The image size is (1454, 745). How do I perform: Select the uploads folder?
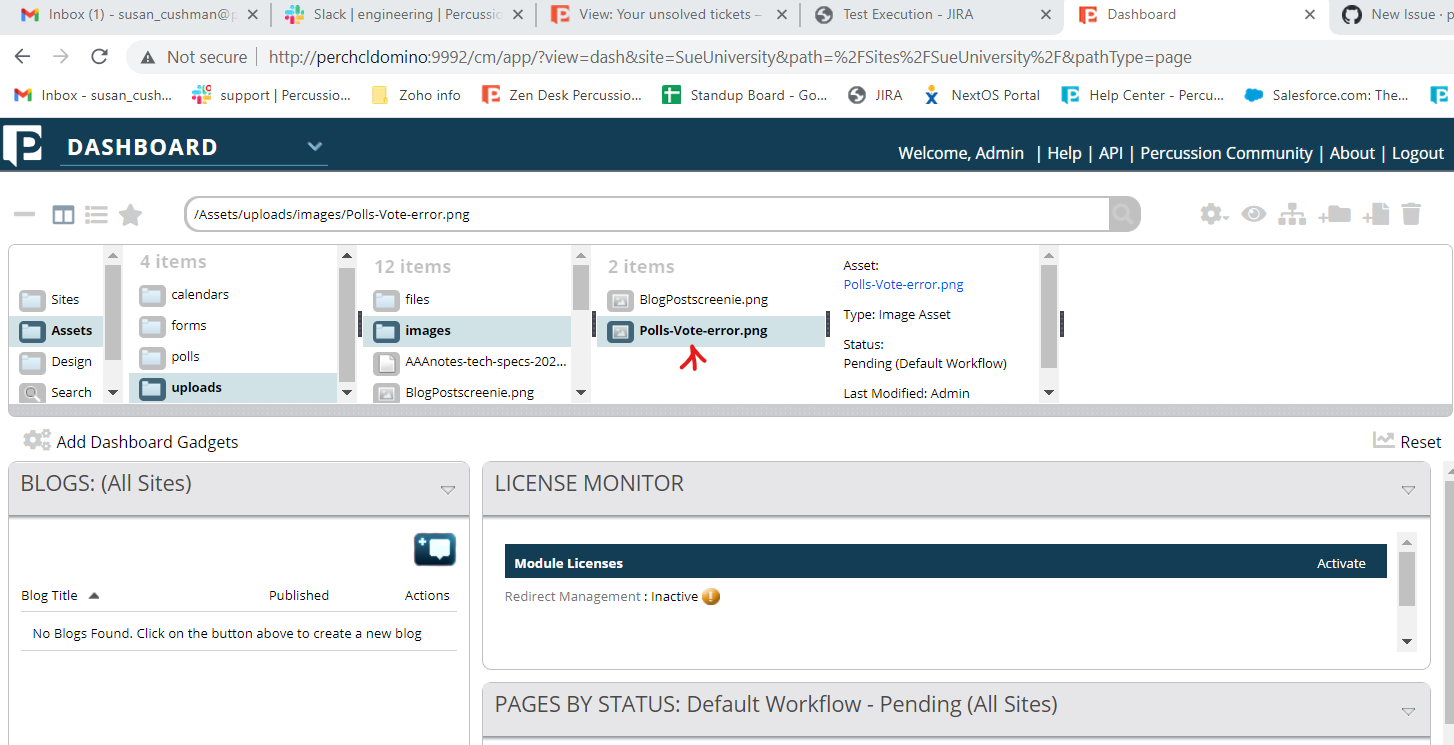[233, 388]
